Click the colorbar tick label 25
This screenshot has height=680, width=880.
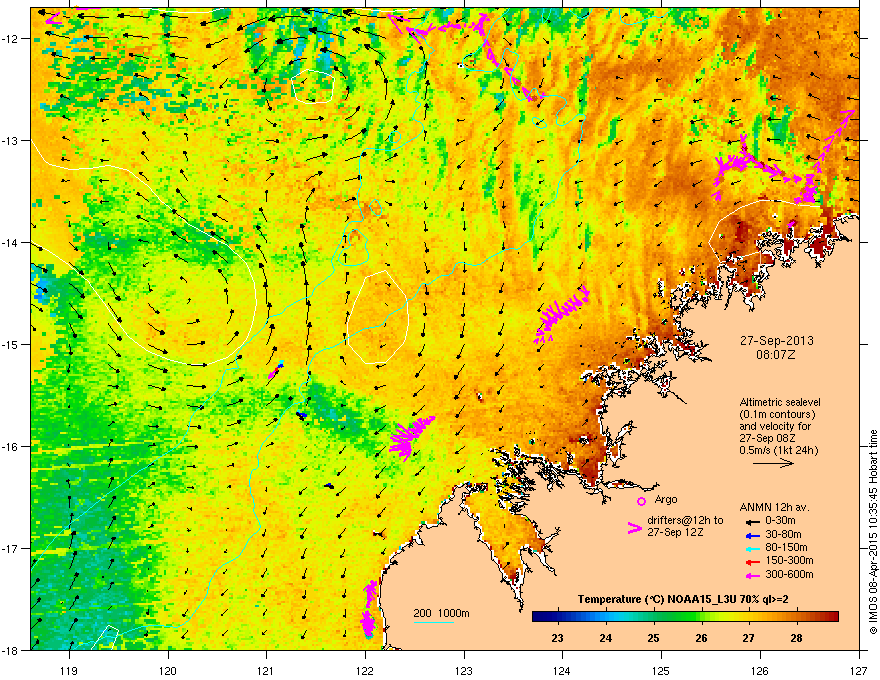coord(653,638)
